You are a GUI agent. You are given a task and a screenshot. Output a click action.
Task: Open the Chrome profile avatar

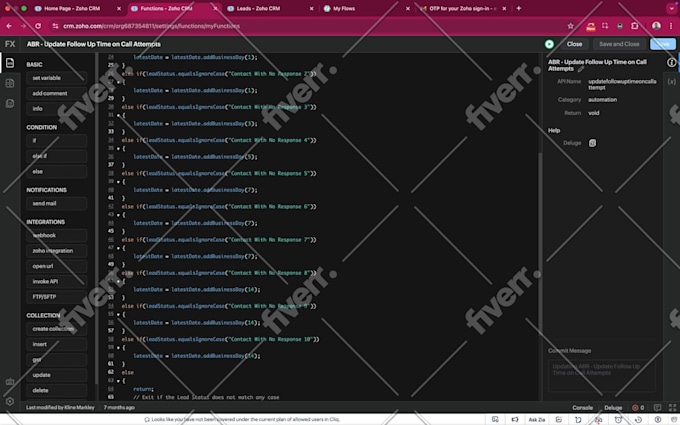[x=656, y=26]
